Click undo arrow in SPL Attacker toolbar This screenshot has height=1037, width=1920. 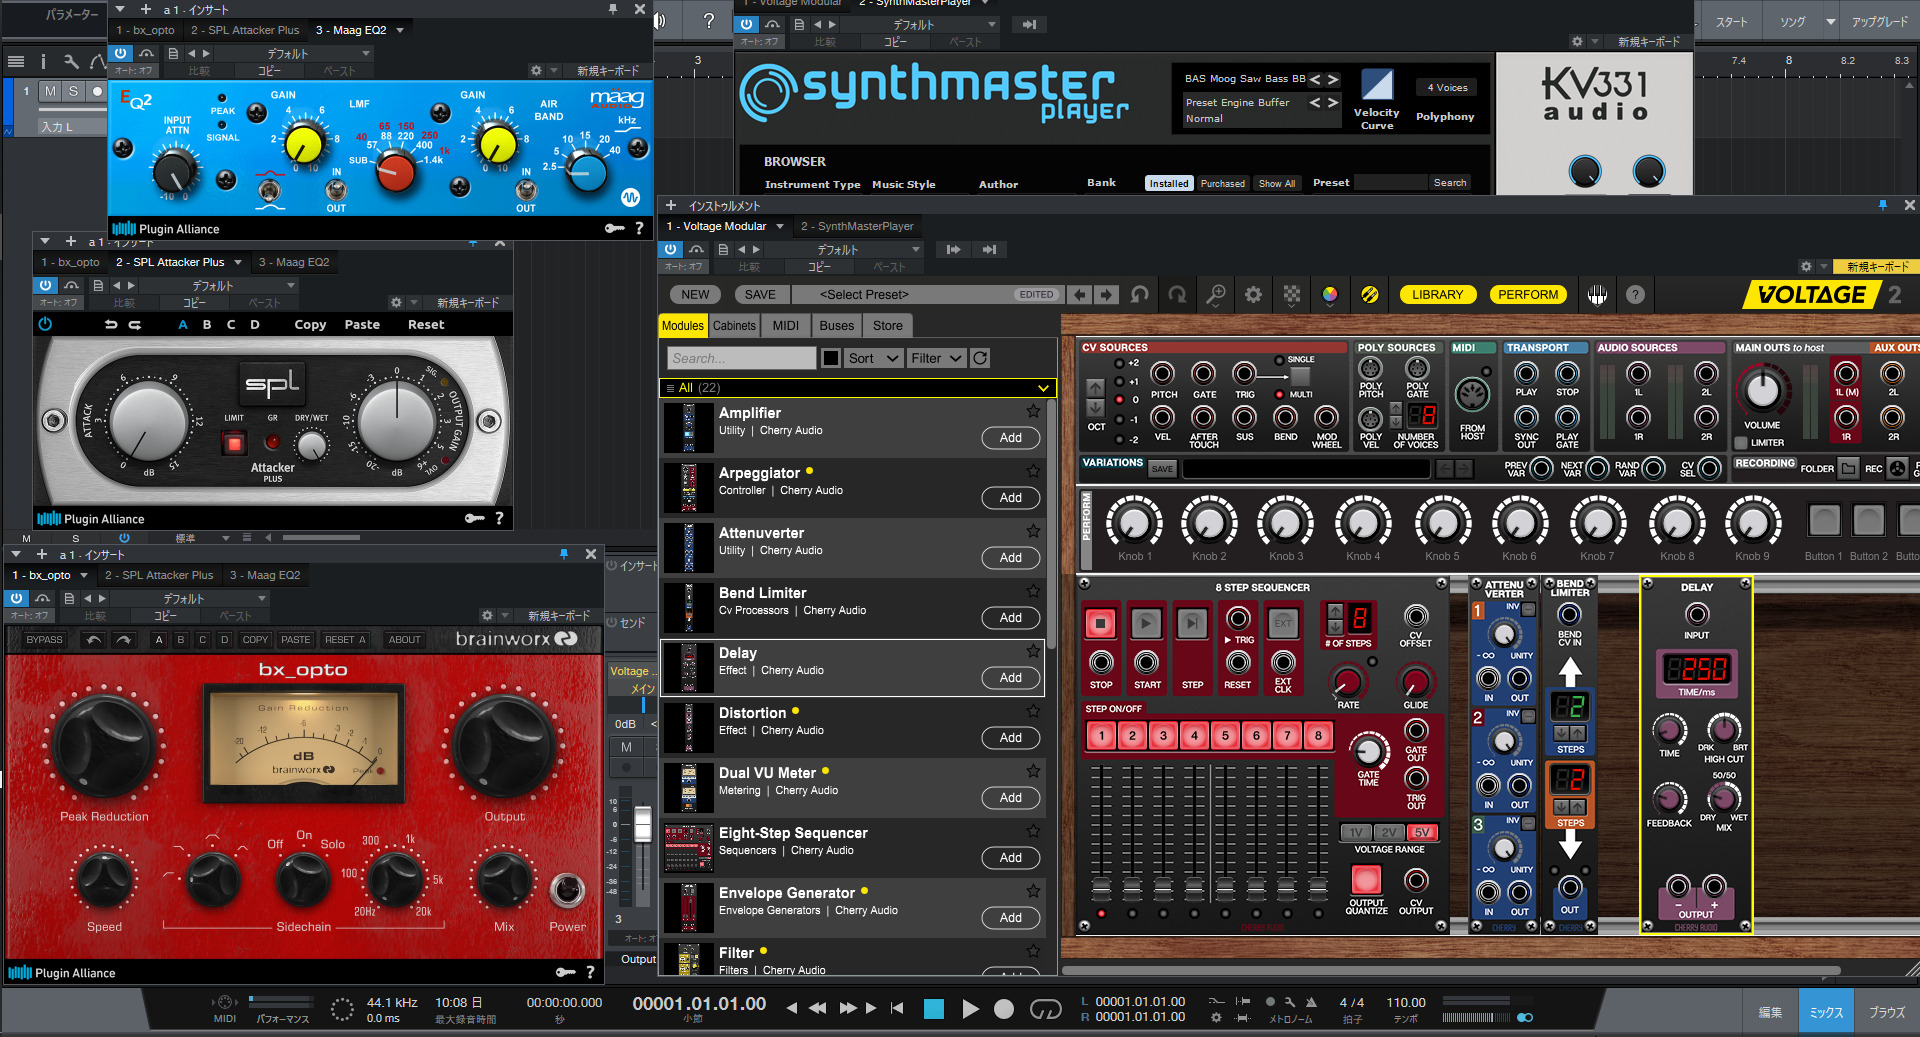click(111, 325)
